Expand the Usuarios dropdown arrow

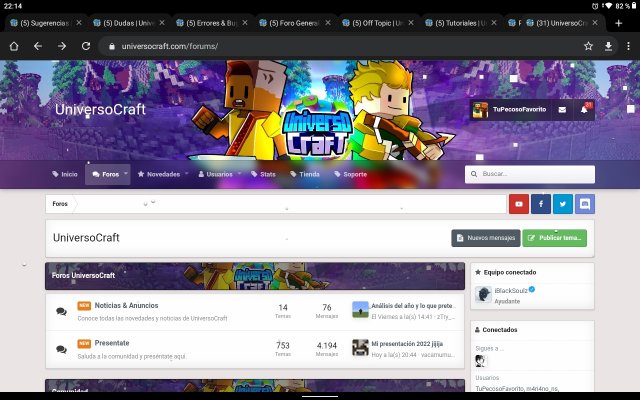click(x=240, y=174)
